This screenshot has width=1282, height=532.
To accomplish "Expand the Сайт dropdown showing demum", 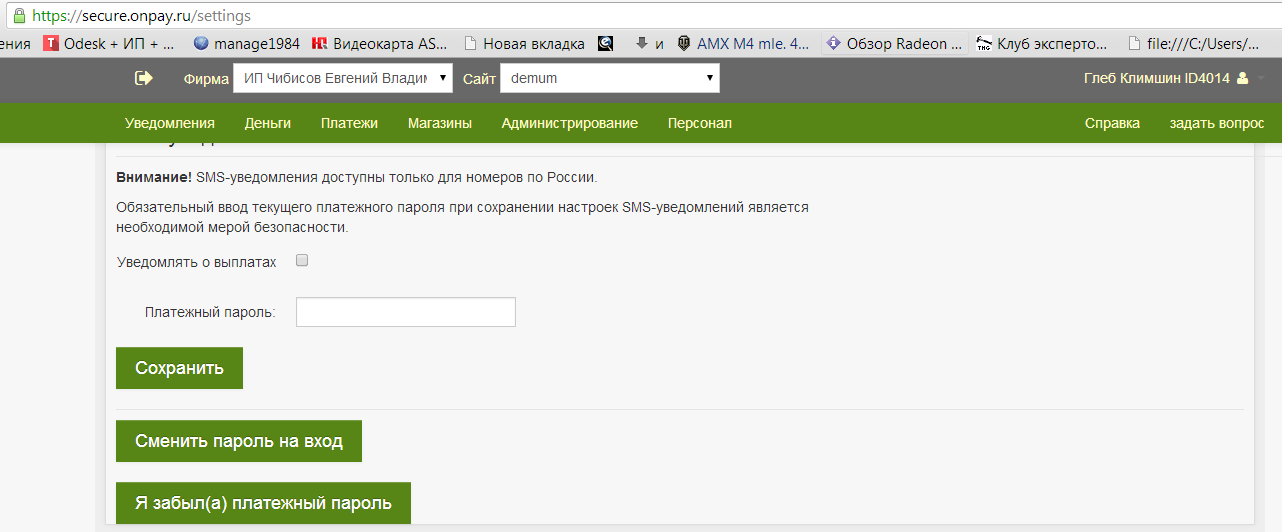I will (x=609, y=78).
